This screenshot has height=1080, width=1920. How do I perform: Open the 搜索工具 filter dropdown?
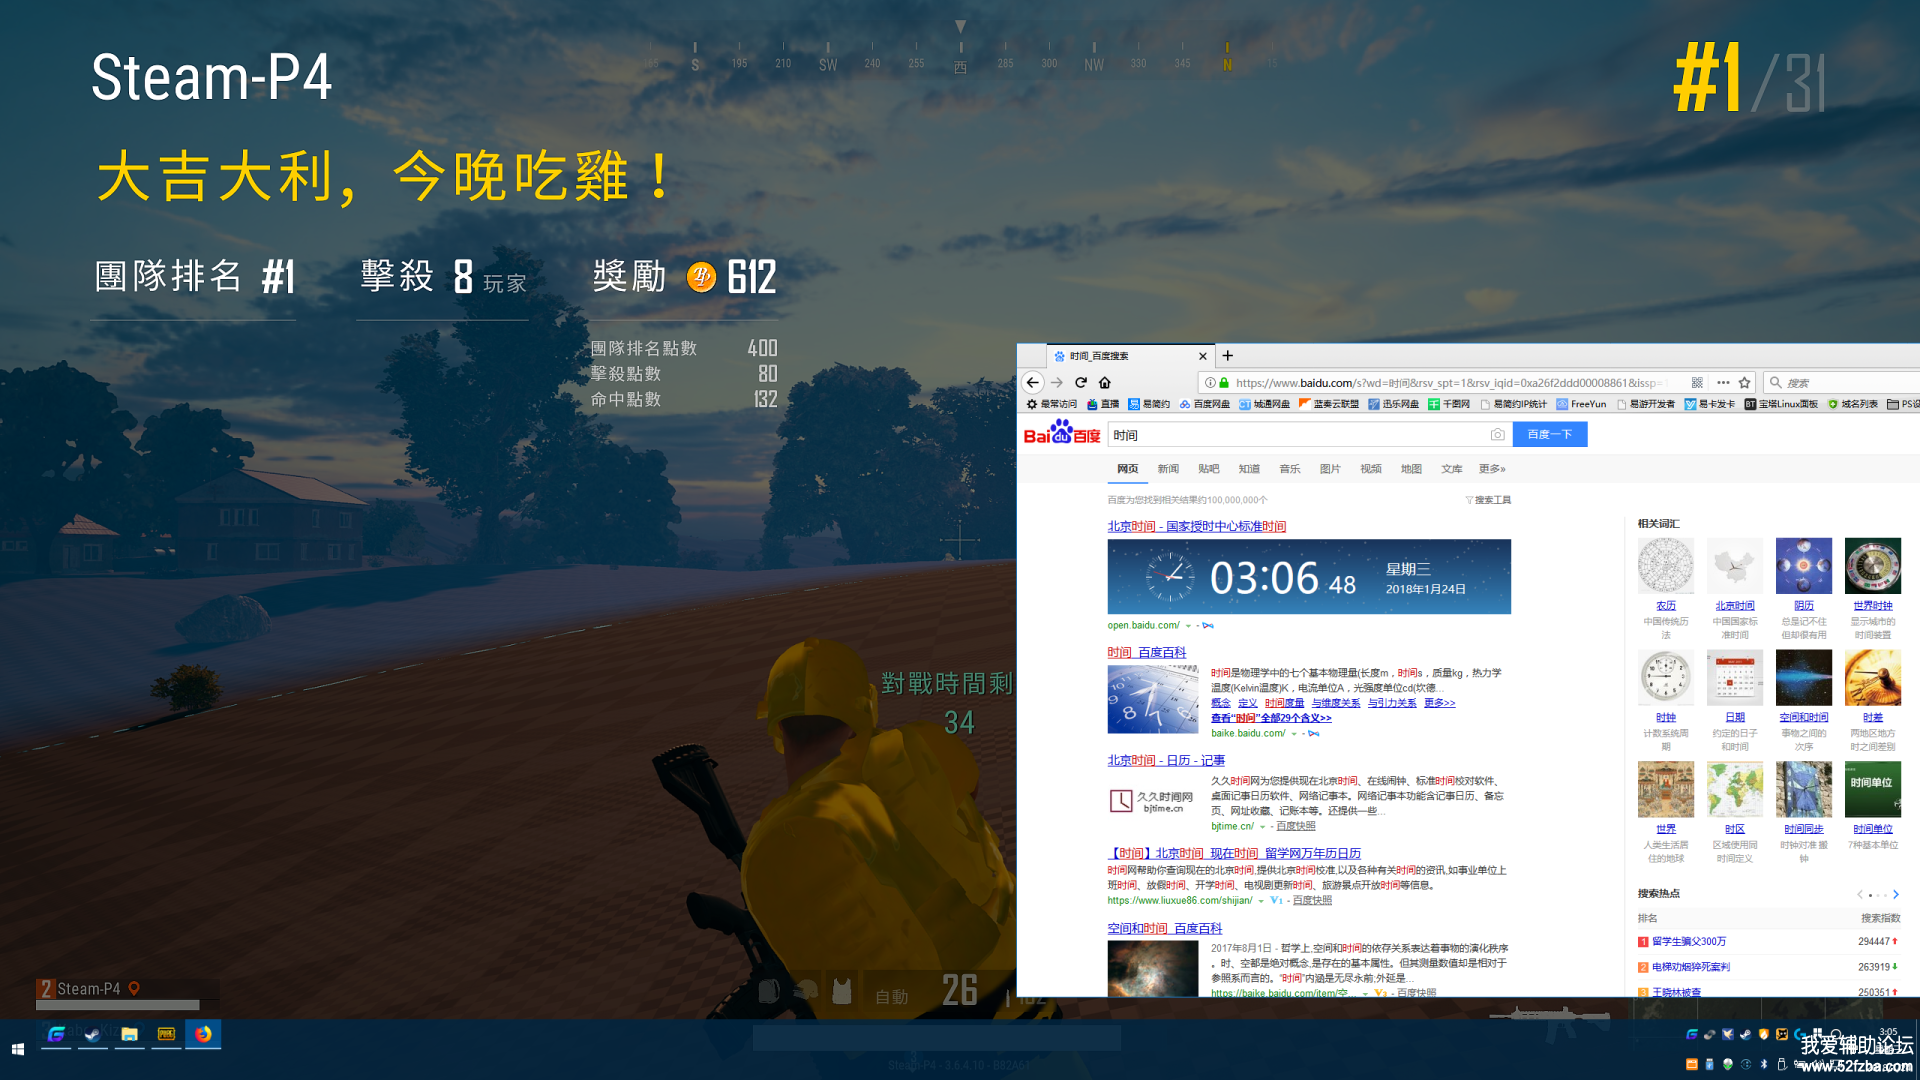(x=1488, y=500)
